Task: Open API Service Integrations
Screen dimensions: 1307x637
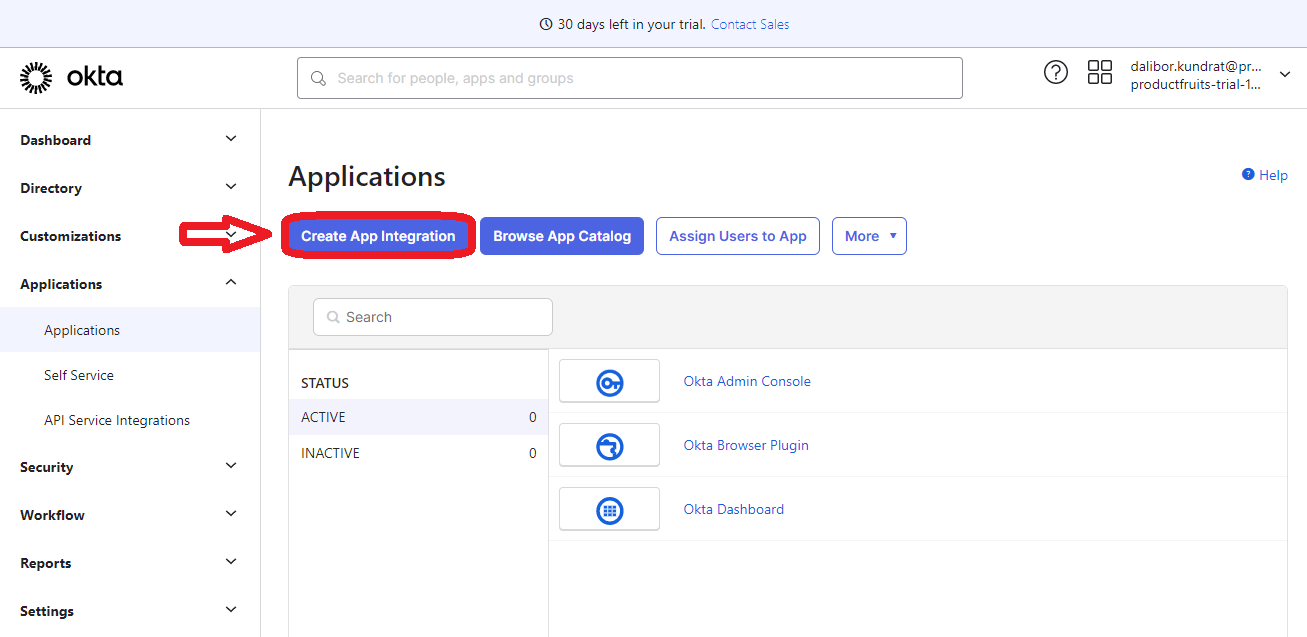Action: point(117,420)
